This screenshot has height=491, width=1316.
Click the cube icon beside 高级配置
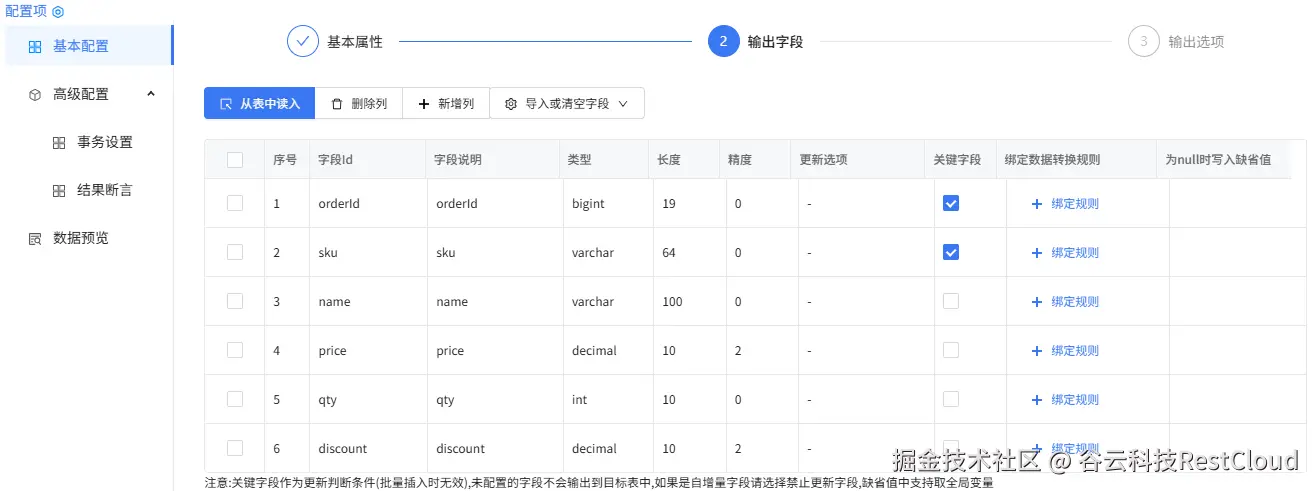click(x=35, y=94)
